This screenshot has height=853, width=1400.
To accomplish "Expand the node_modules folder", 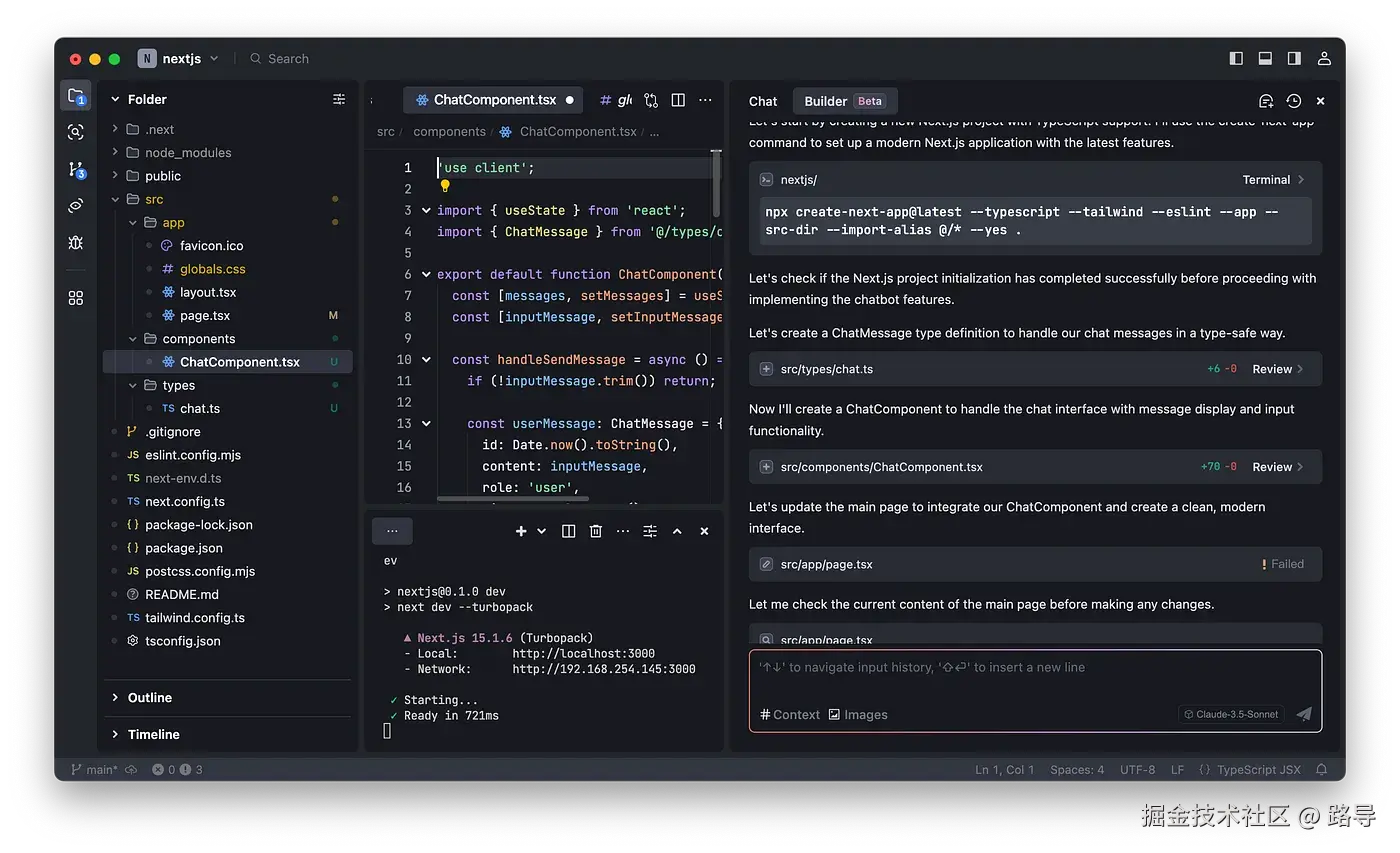I will pyautogui.click(x=115, y=152).
